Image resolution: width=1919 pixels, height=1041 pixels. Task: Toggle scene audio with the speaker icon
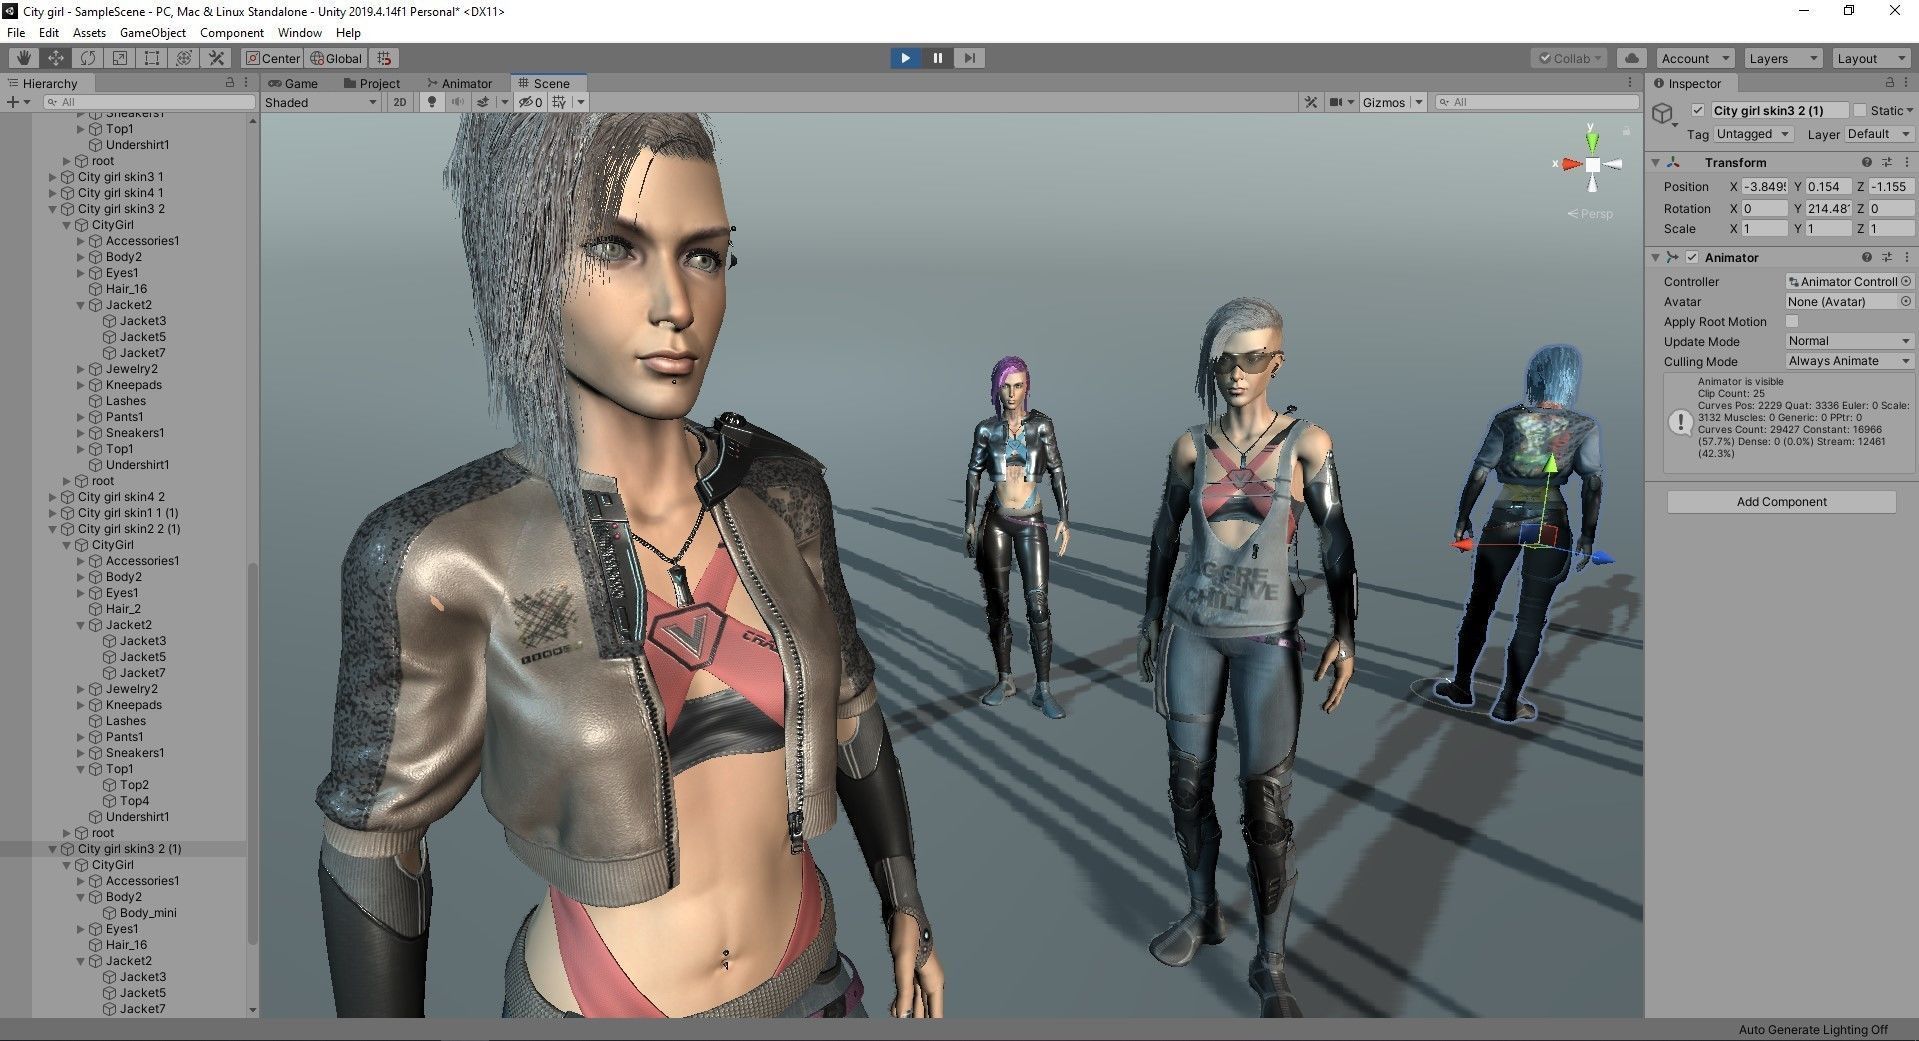(x=458, y=102)
